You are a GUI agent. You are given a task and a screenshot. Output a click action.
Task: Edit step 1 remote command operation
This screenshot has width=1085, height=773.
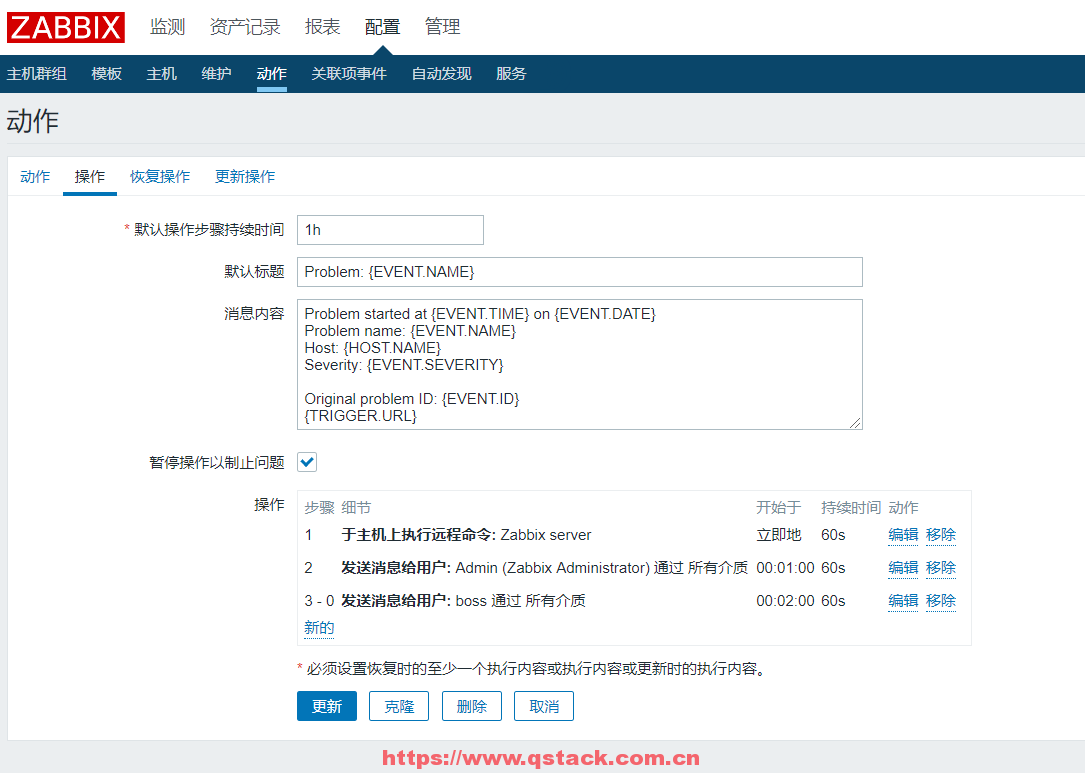903,535
